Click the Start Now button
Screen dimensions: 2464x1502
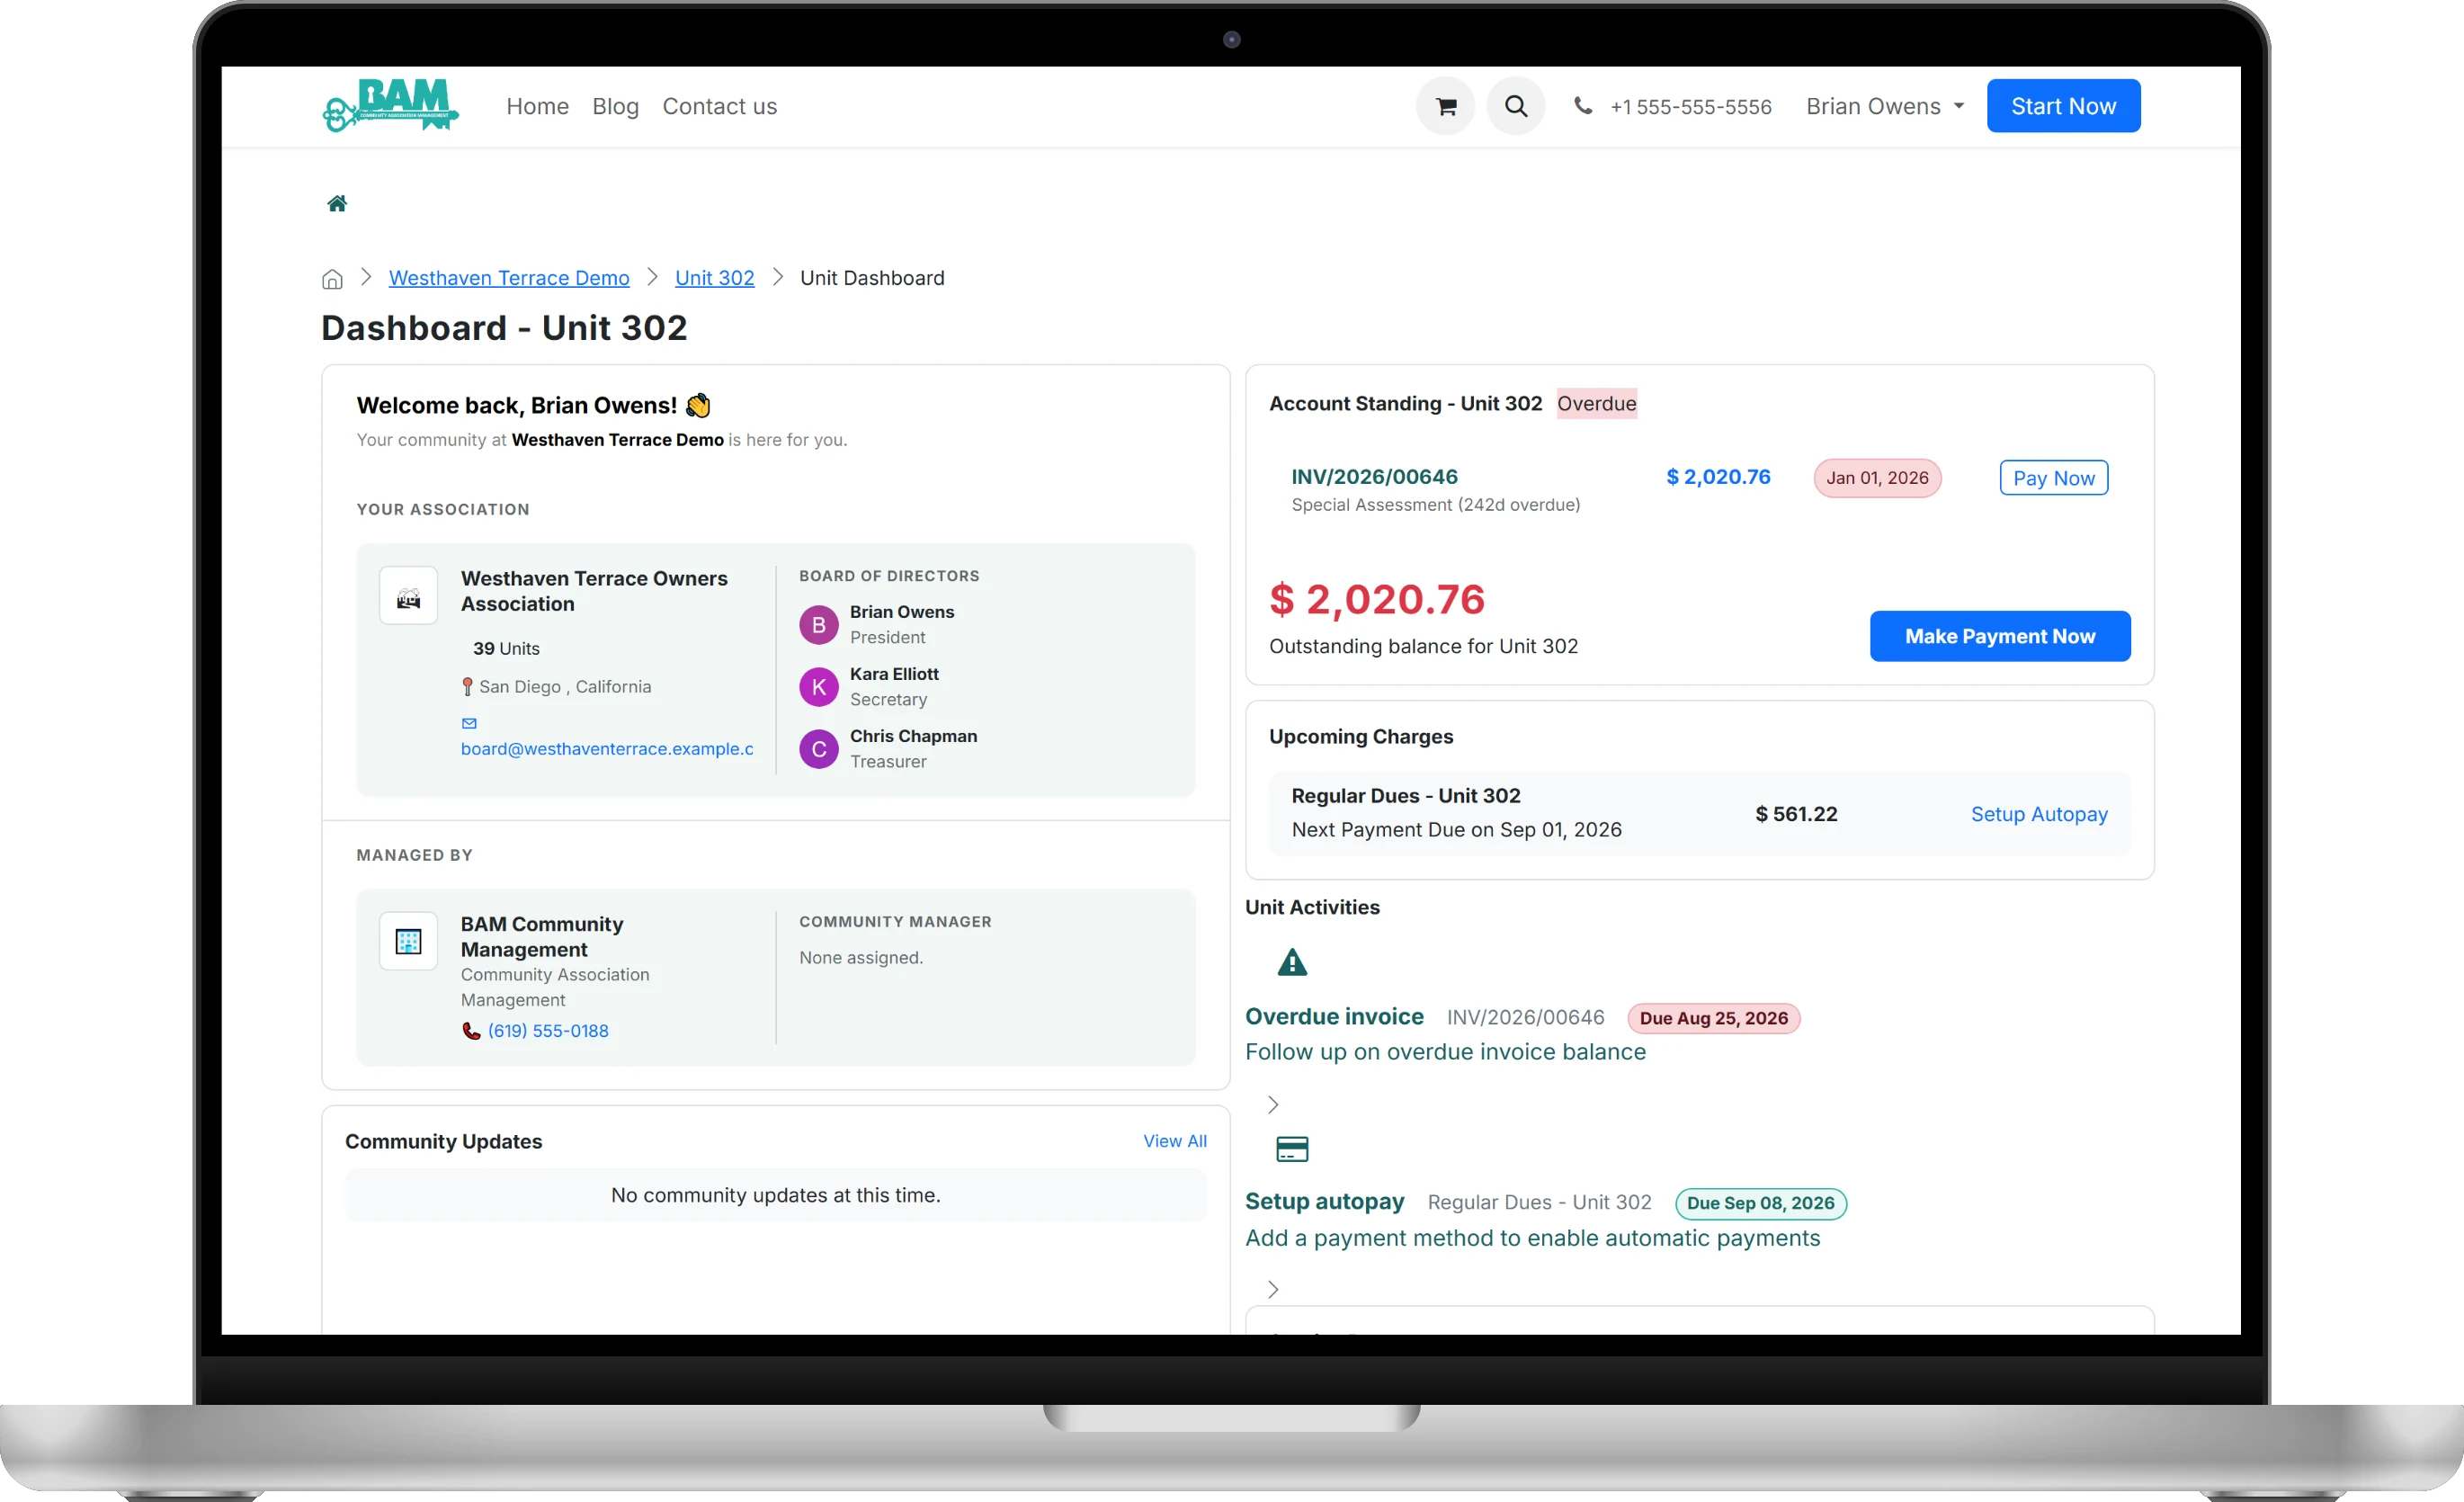coord(2063,106)
